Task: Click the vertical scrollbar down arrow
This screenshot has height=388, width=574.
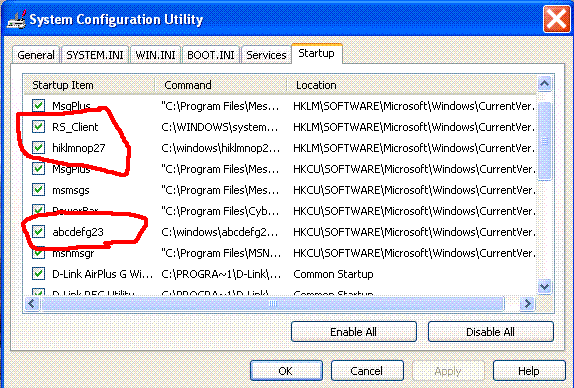Action: pos(545,286)
